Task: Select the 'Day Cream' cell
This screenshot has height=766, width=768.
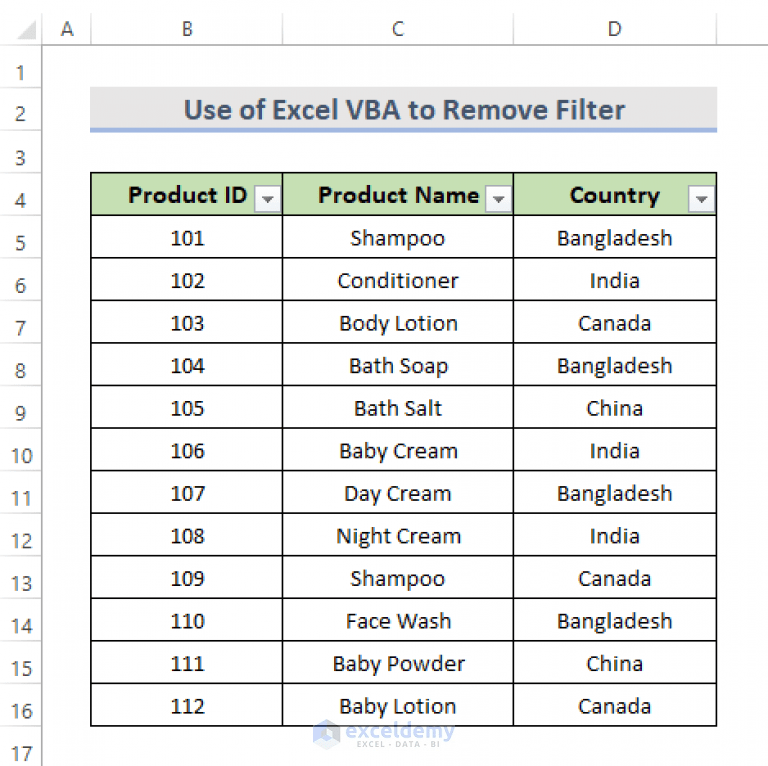Action: point(398,493)
